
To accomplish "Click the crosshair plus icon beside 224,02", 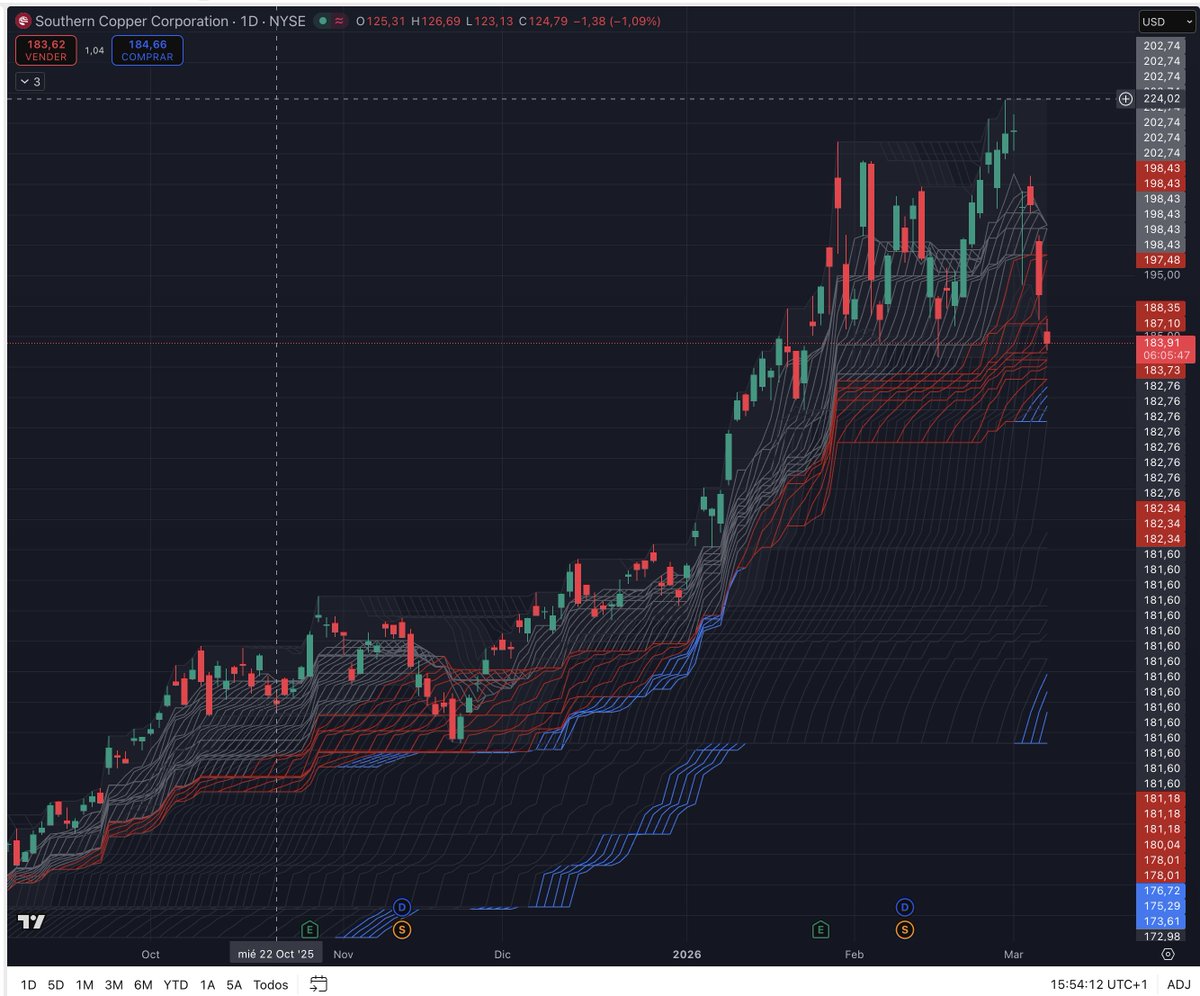I will pyautogui.click(x=1125, y=98).
